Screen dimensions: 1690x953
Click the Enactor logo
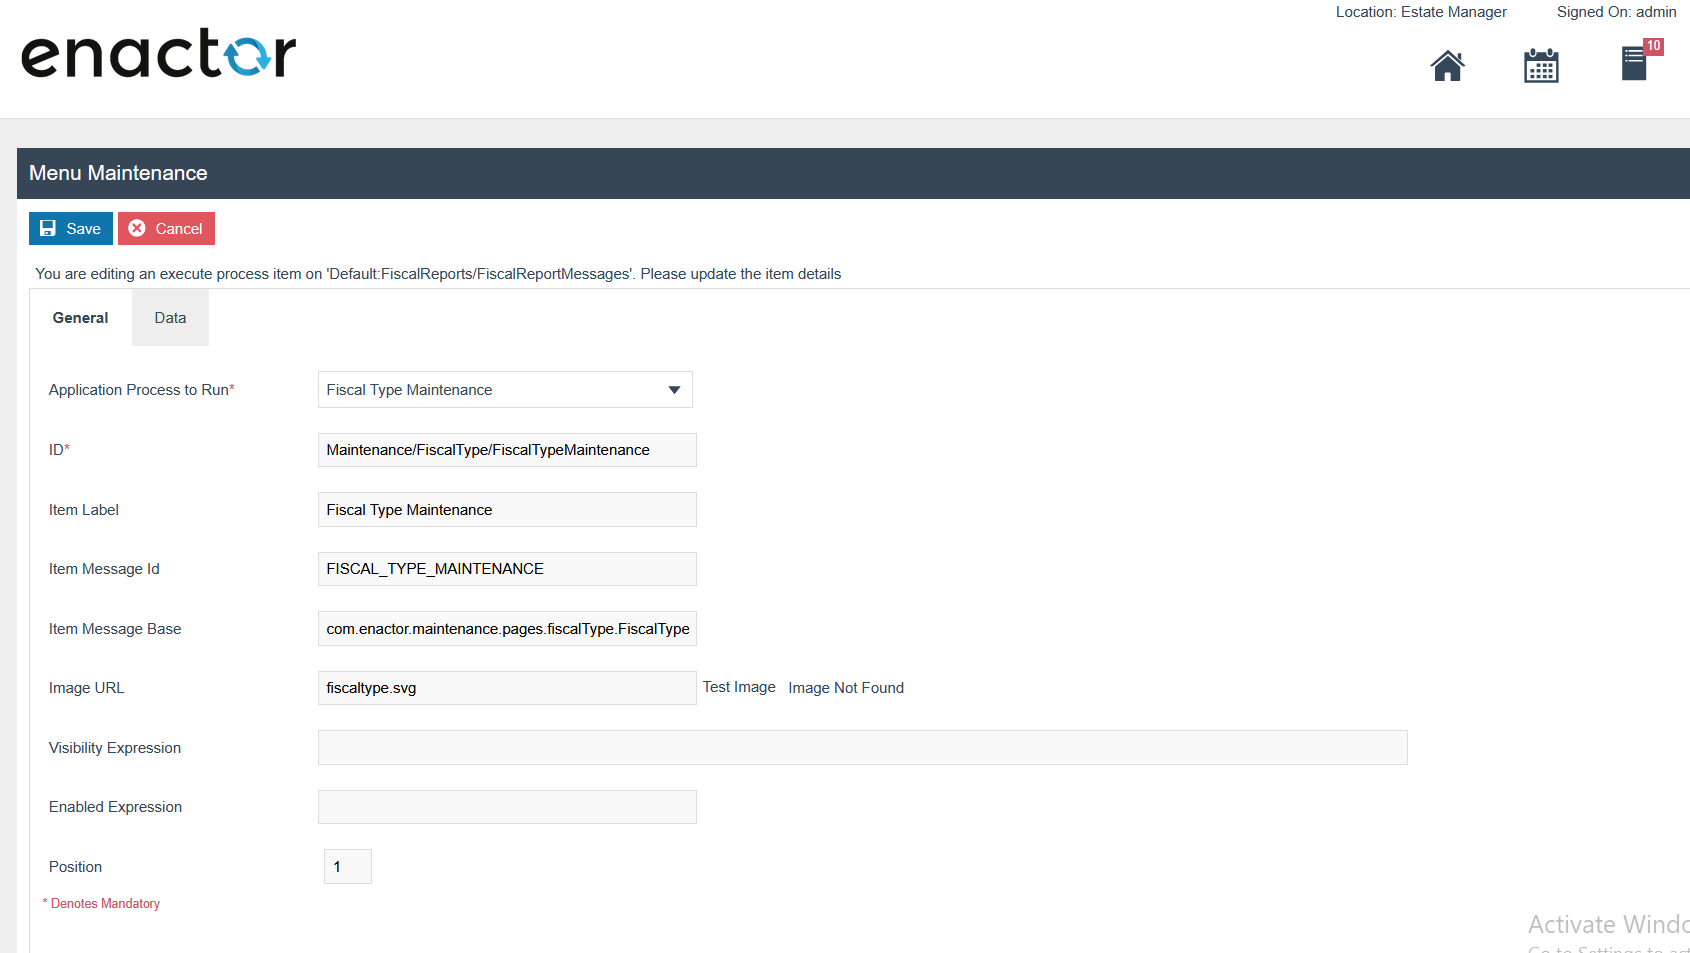coord(159,54)
